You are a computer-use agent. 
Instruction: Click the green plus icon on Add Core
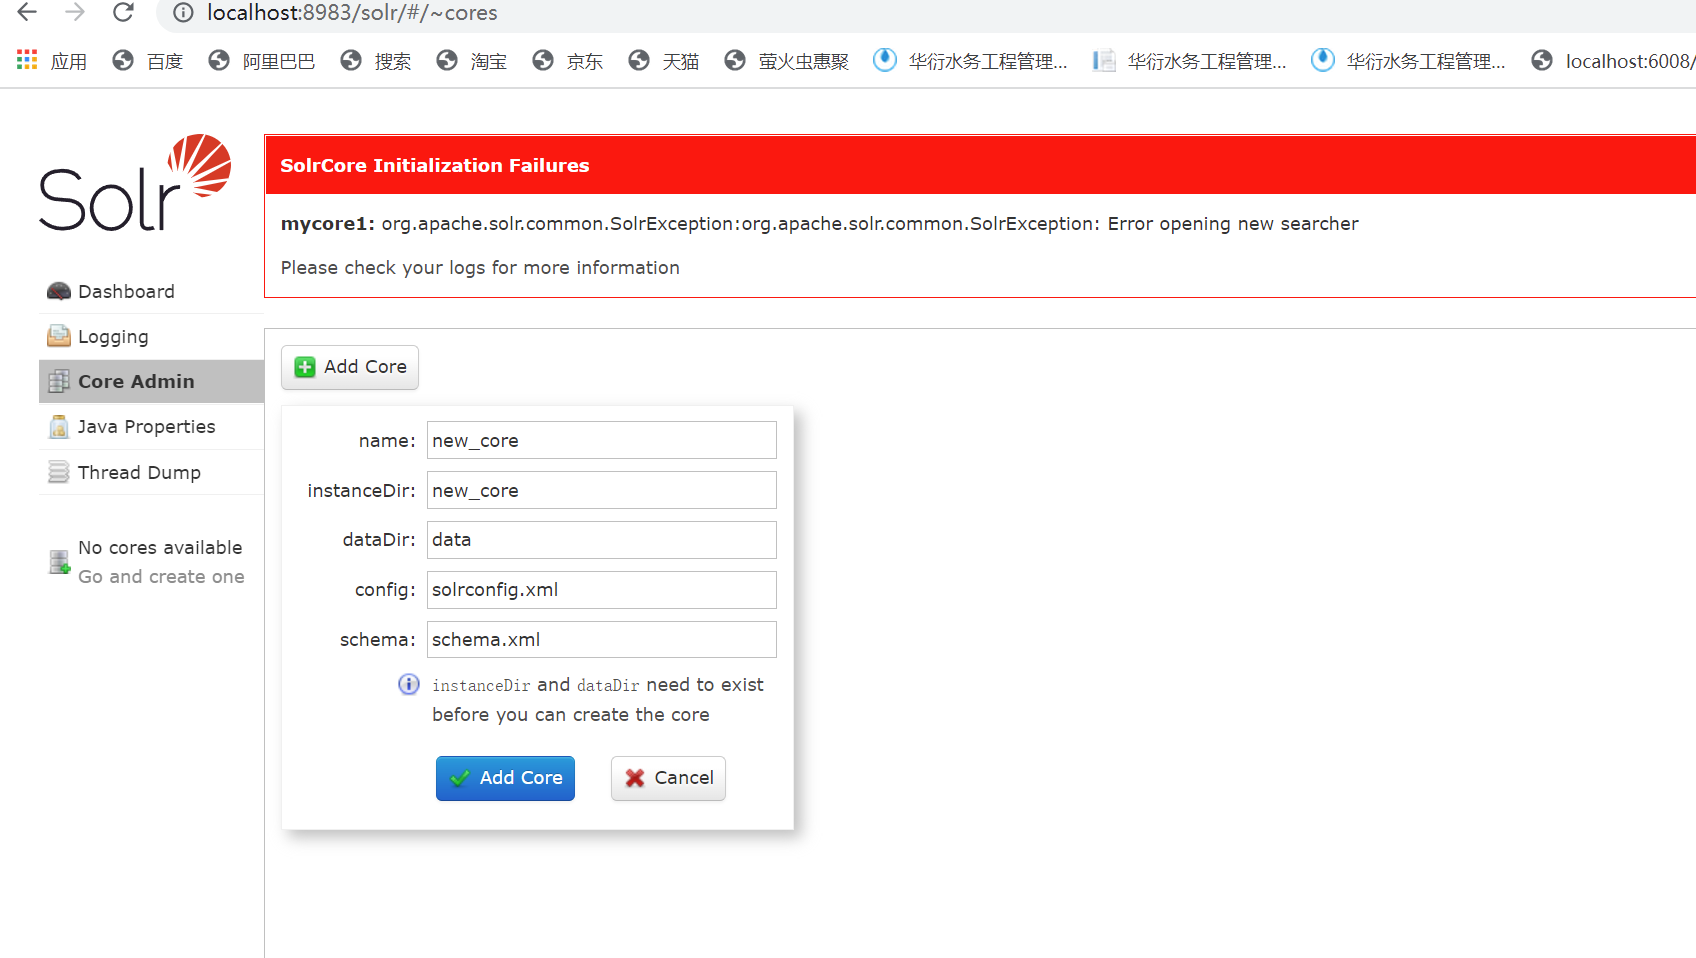(x=305, y=367)
